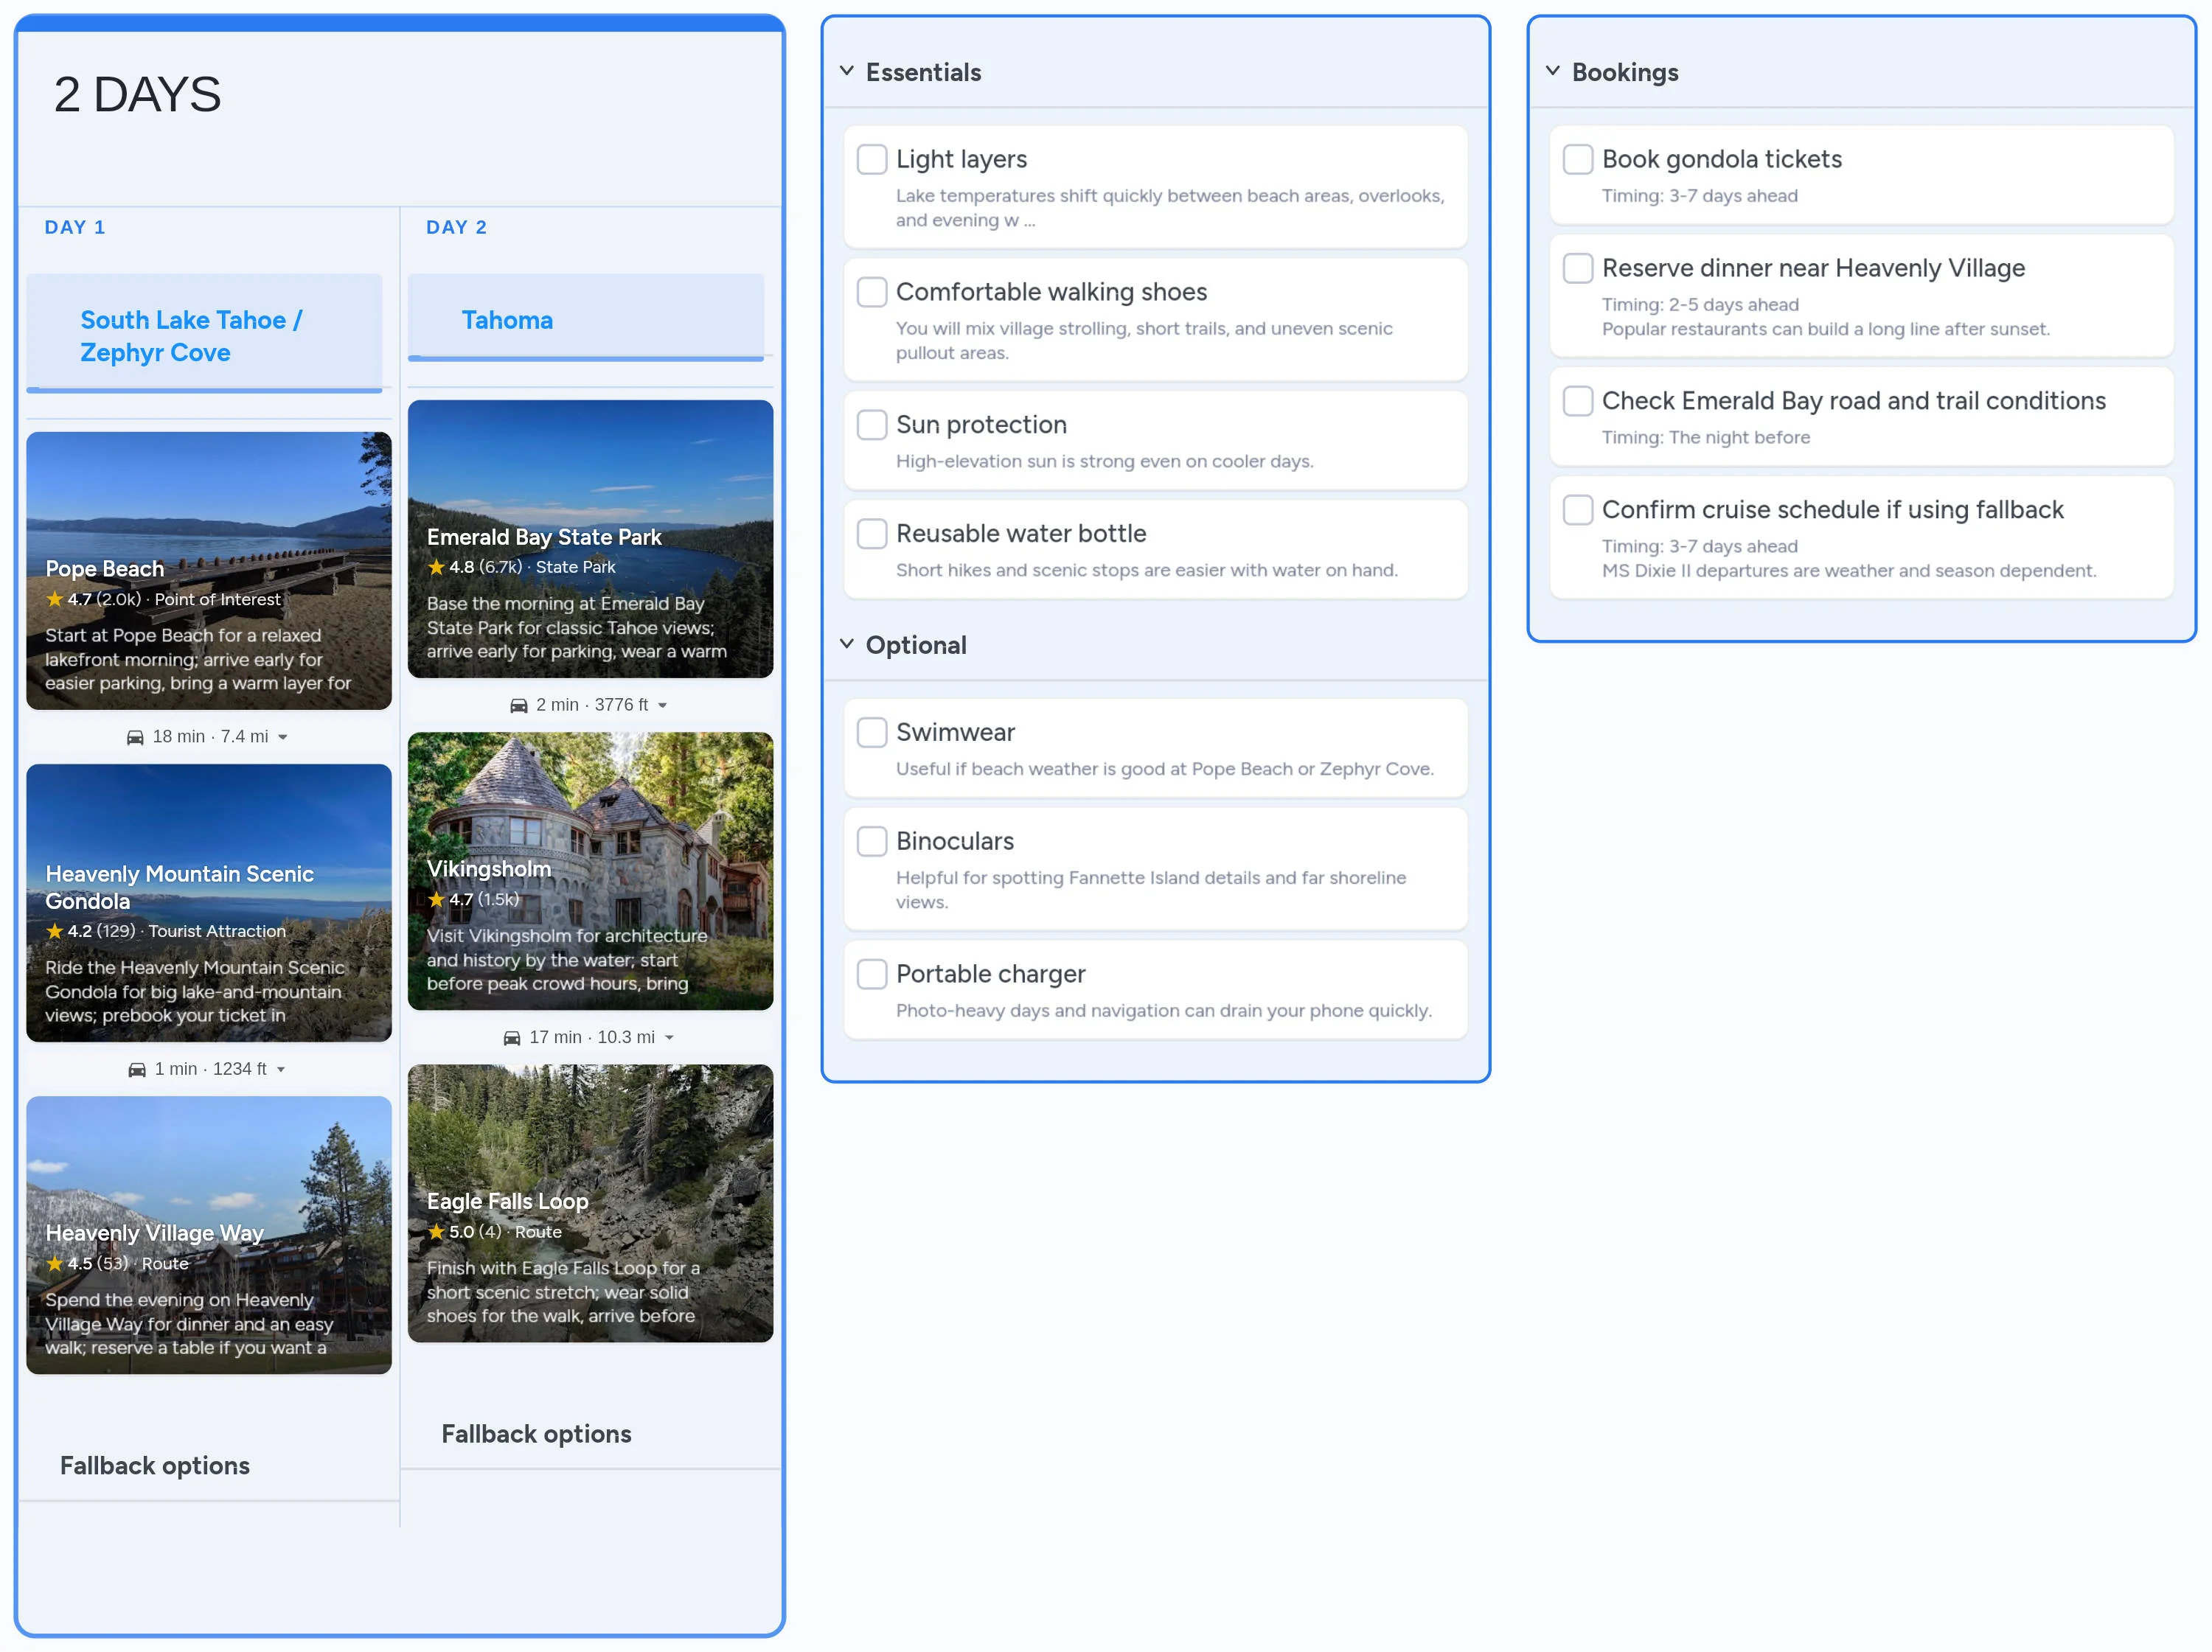The height and width of the screenshot is (1652, 2212).
Task: Enable the Swimwear checklist item
Action: pyautogui.click(x=872, y=732)
